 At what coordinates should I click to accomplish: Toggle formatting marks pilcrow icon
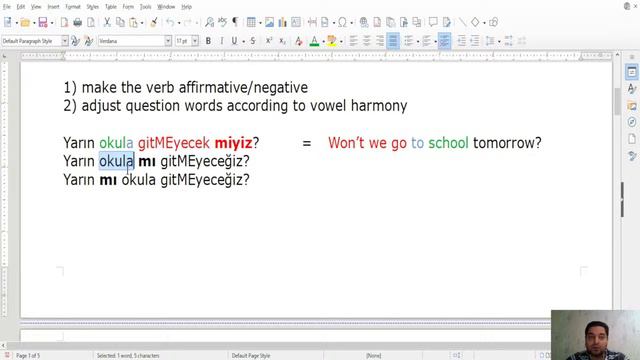pos(236,22)
